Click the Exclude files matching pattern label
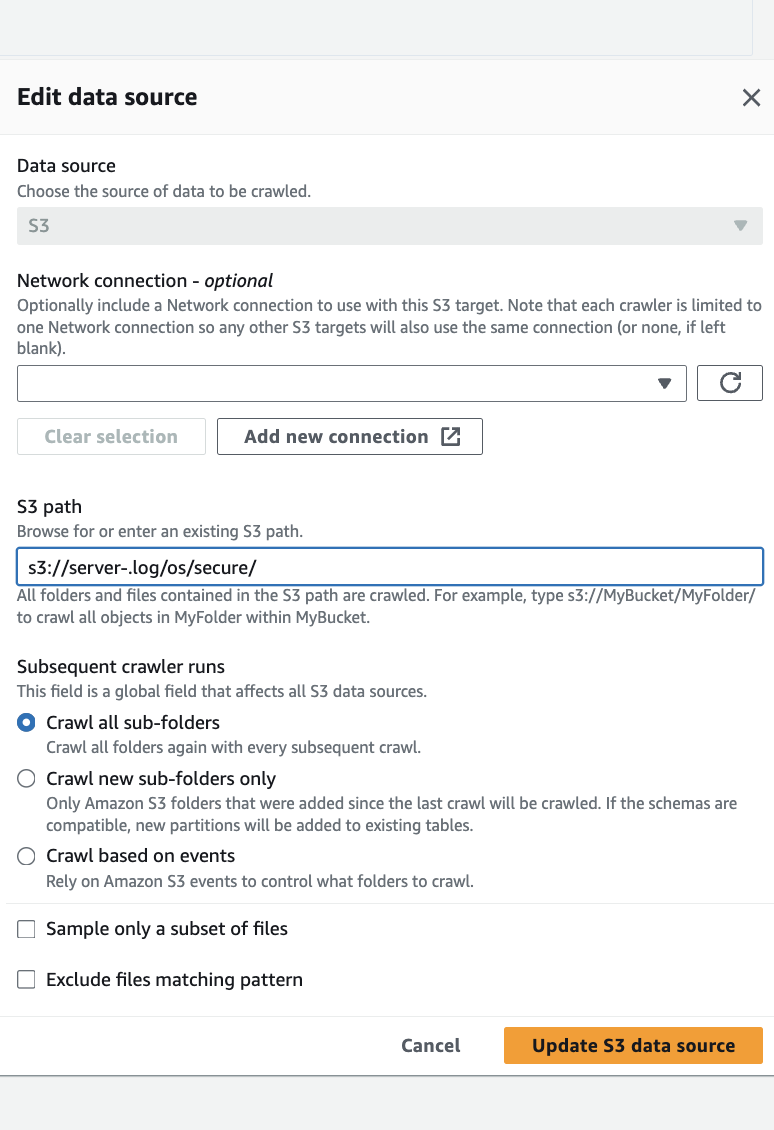The image size is (774, 1130). pyautogui.click(x=175, y=980)
